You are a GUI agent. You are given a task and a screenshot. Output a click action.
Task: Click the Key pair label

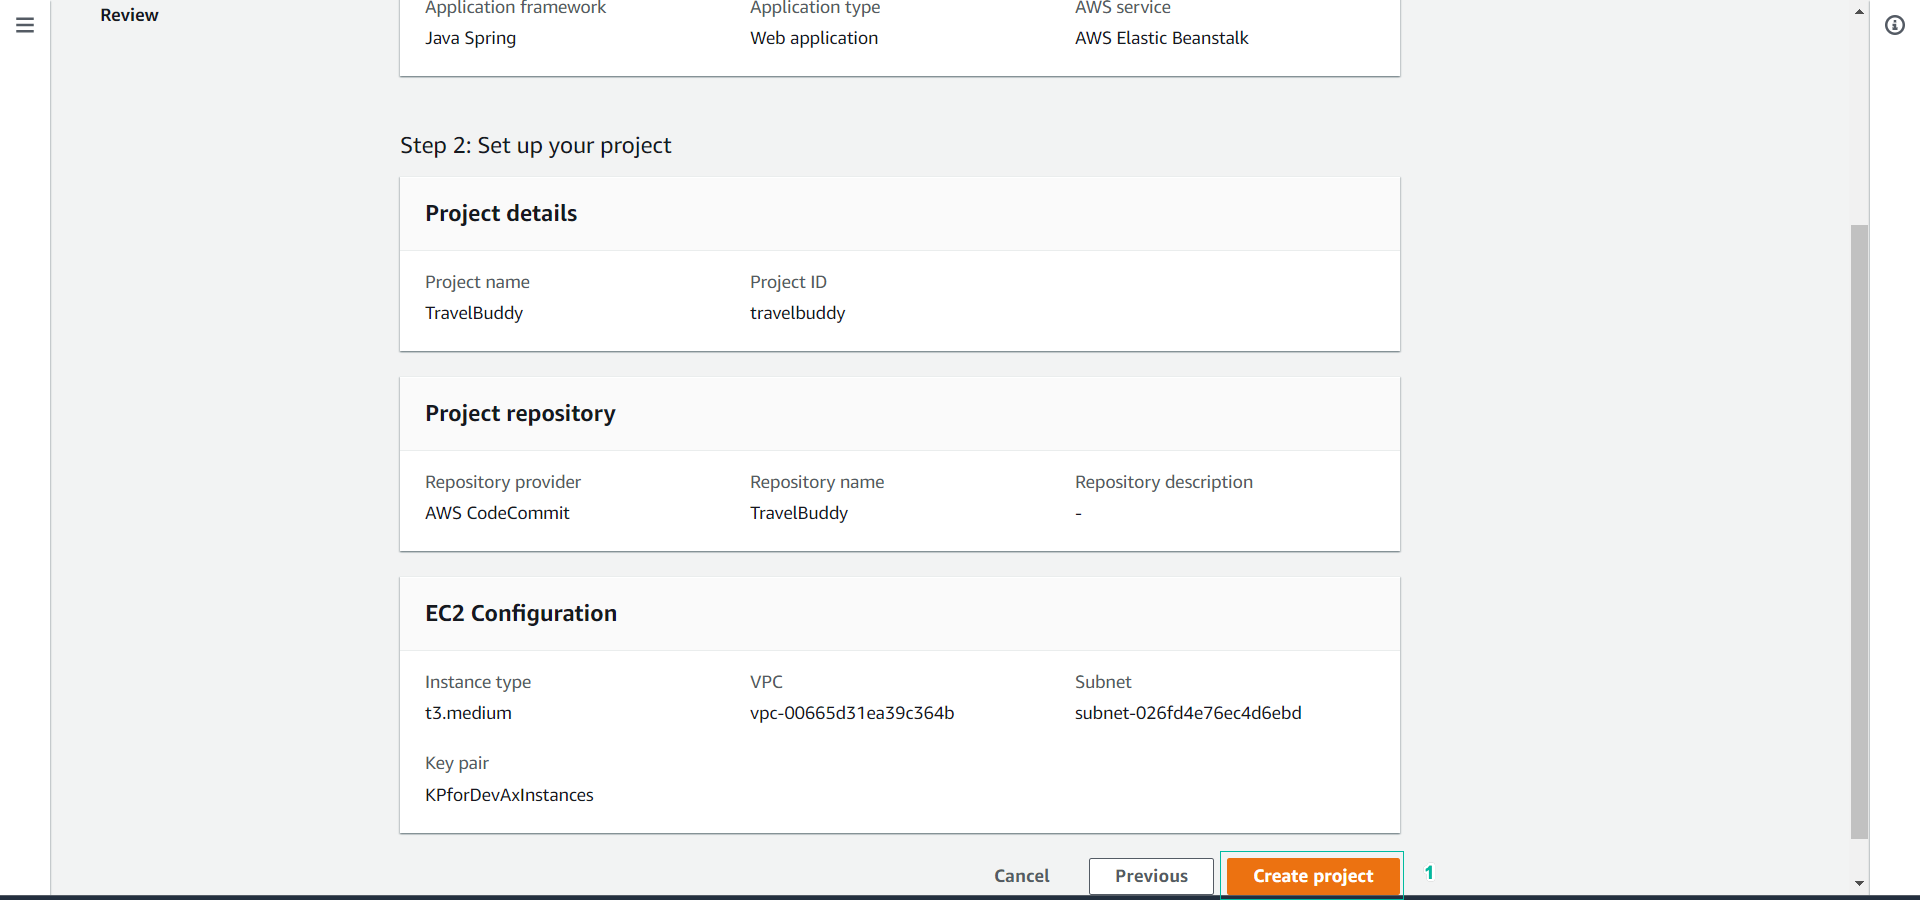[x=456, y=763]
